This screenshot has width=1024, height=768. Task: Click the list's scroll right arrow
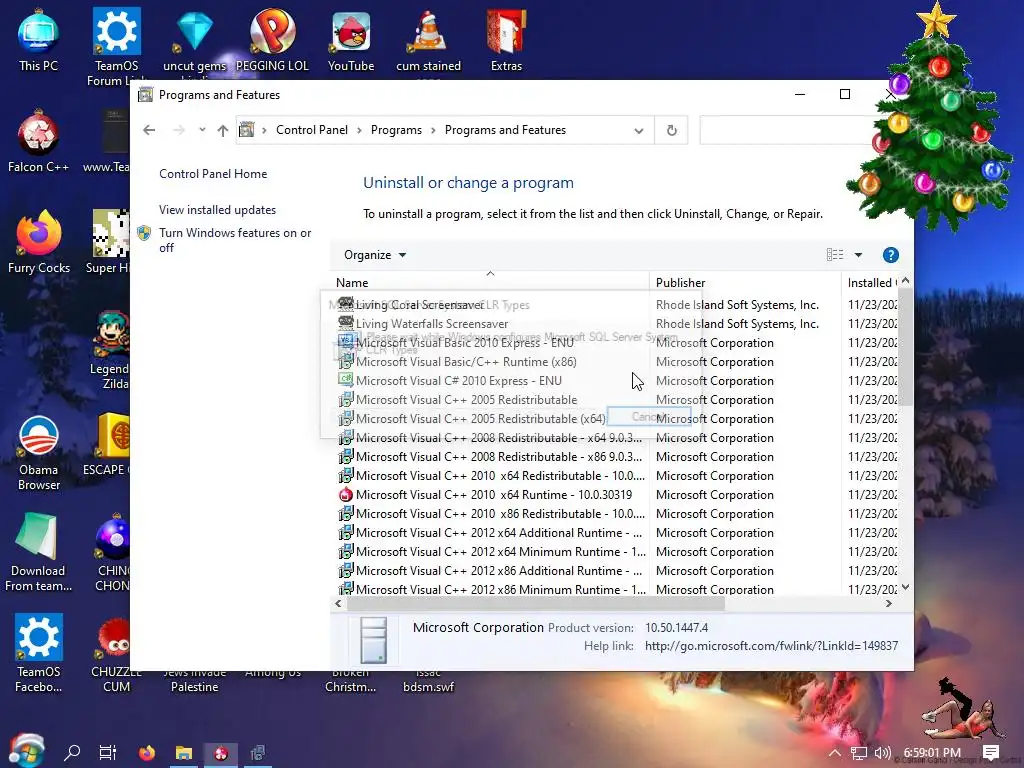coord(889,603)
